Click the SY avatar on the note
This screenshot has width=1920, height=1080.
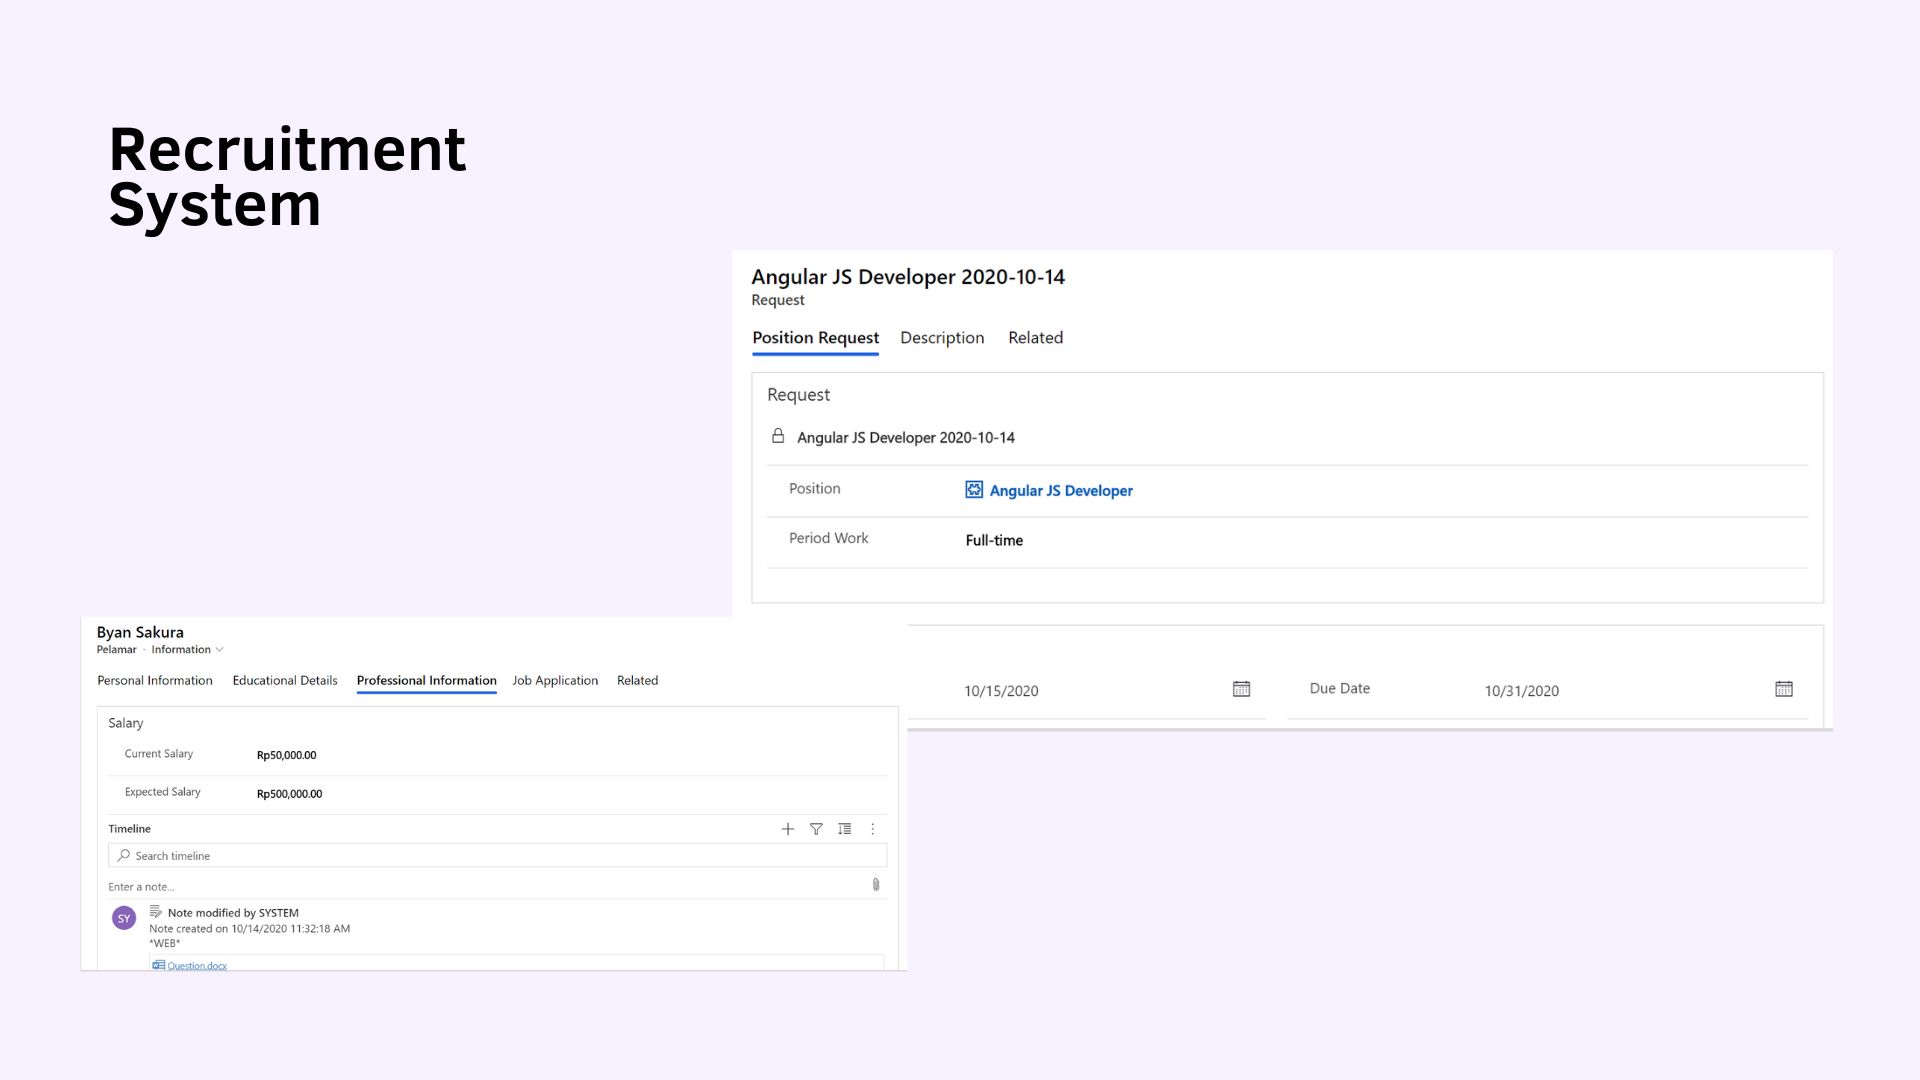point(124,918)
